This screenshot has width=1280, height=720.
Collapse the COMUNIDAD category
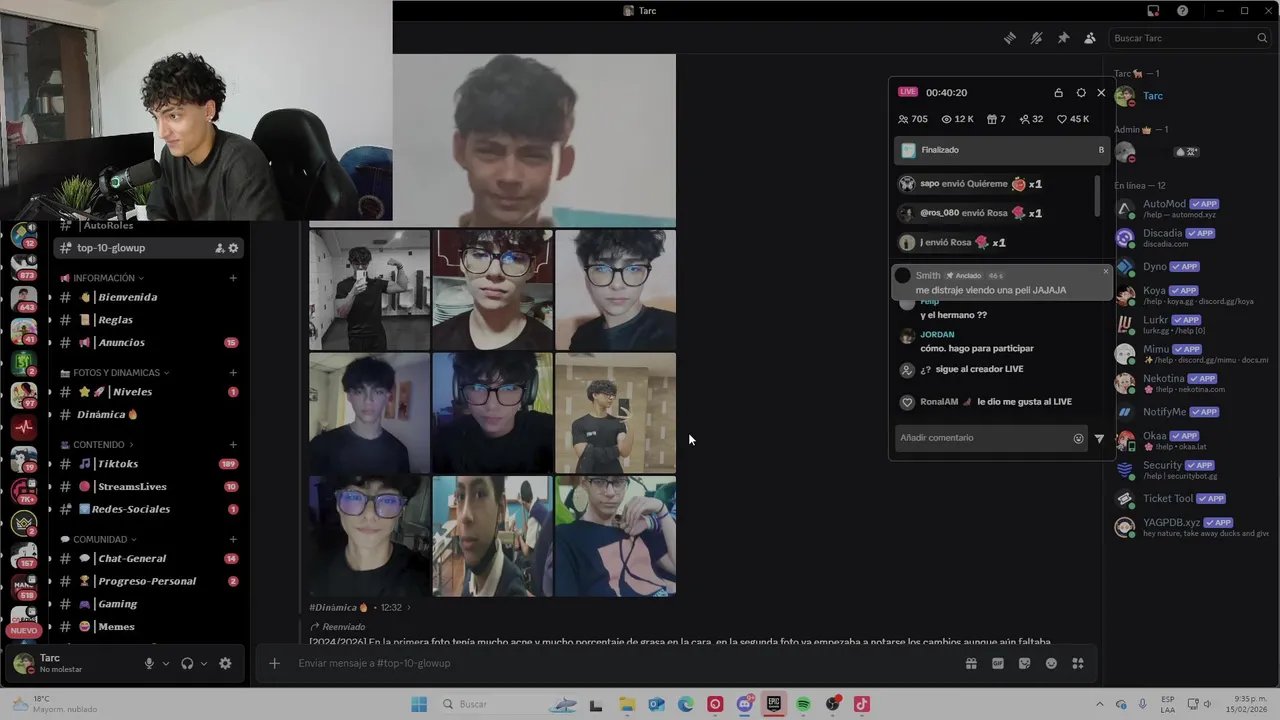98,539
